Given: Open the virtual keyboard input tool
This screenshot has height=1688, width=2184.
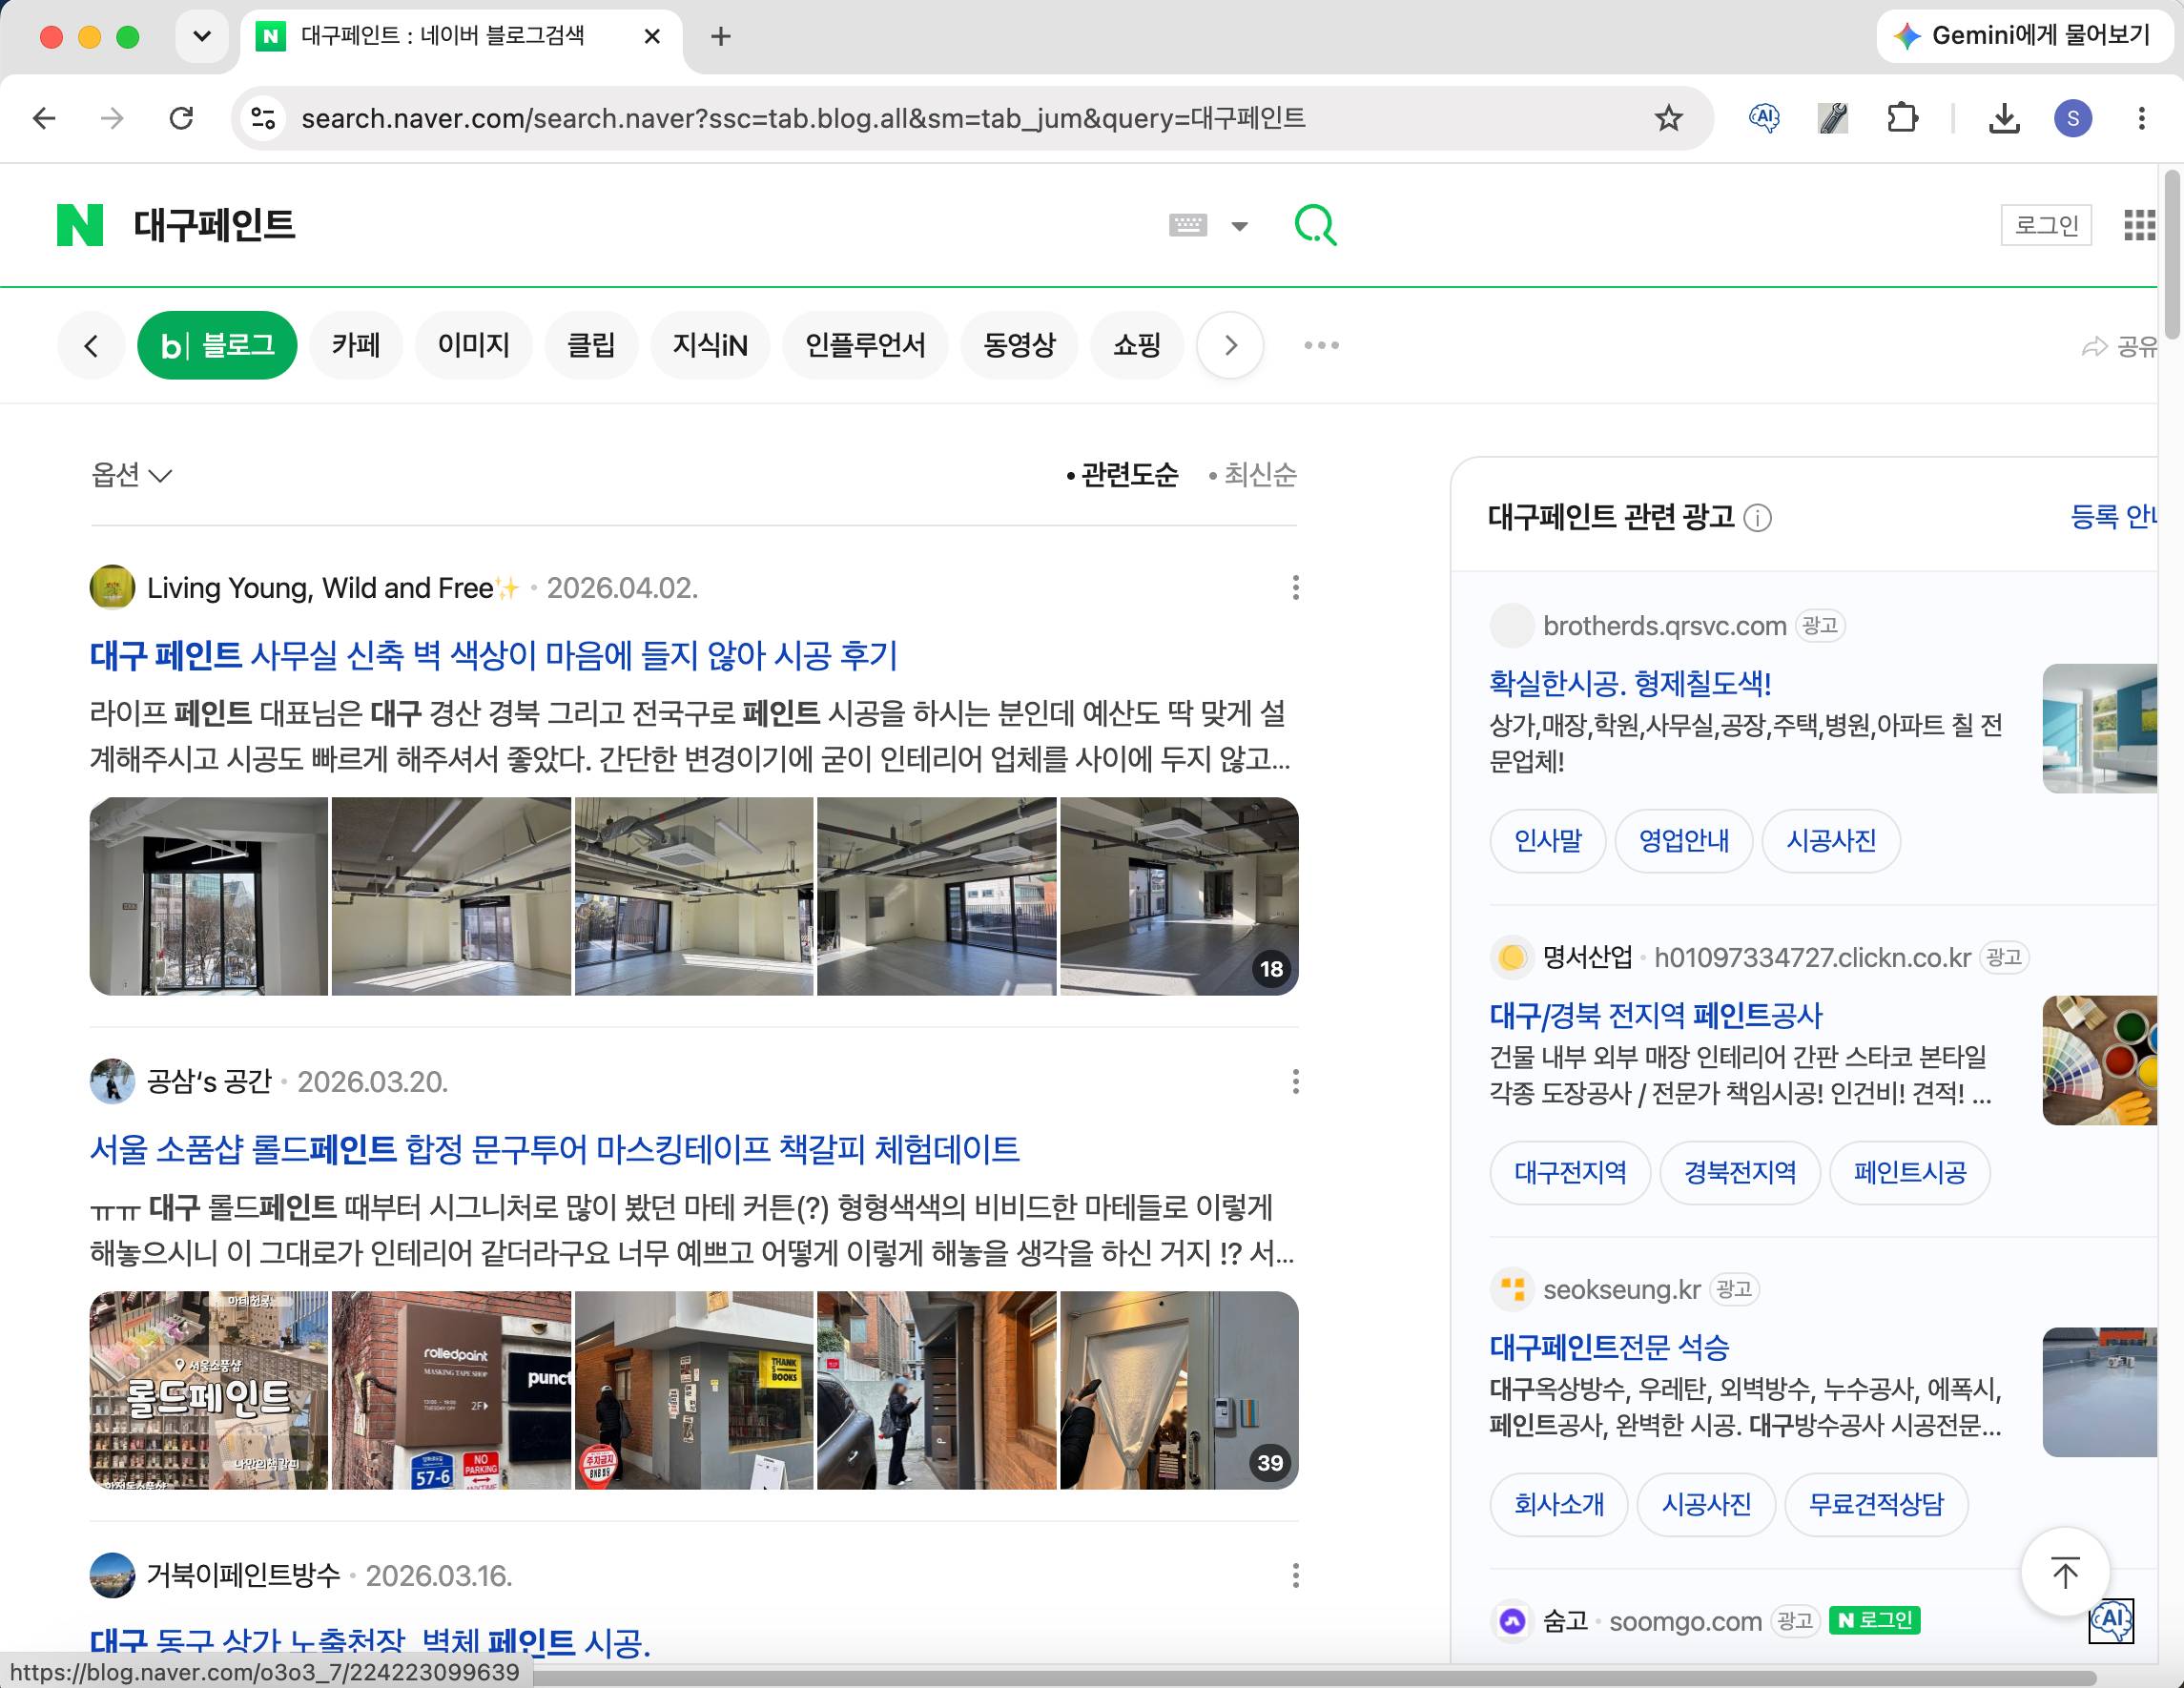Looking at the screenshot, I should (1188, 225).
